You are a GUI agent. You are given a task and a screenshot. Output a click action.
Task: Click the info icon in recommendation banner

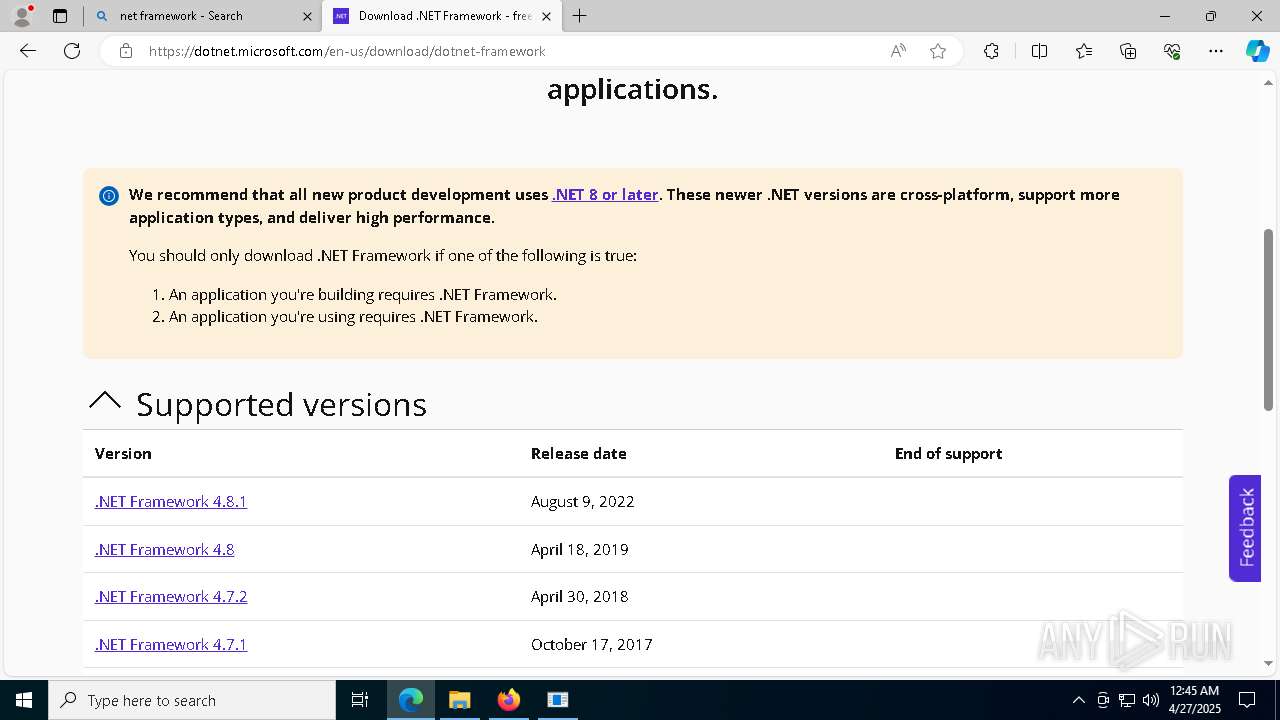[x=109, y=196]
